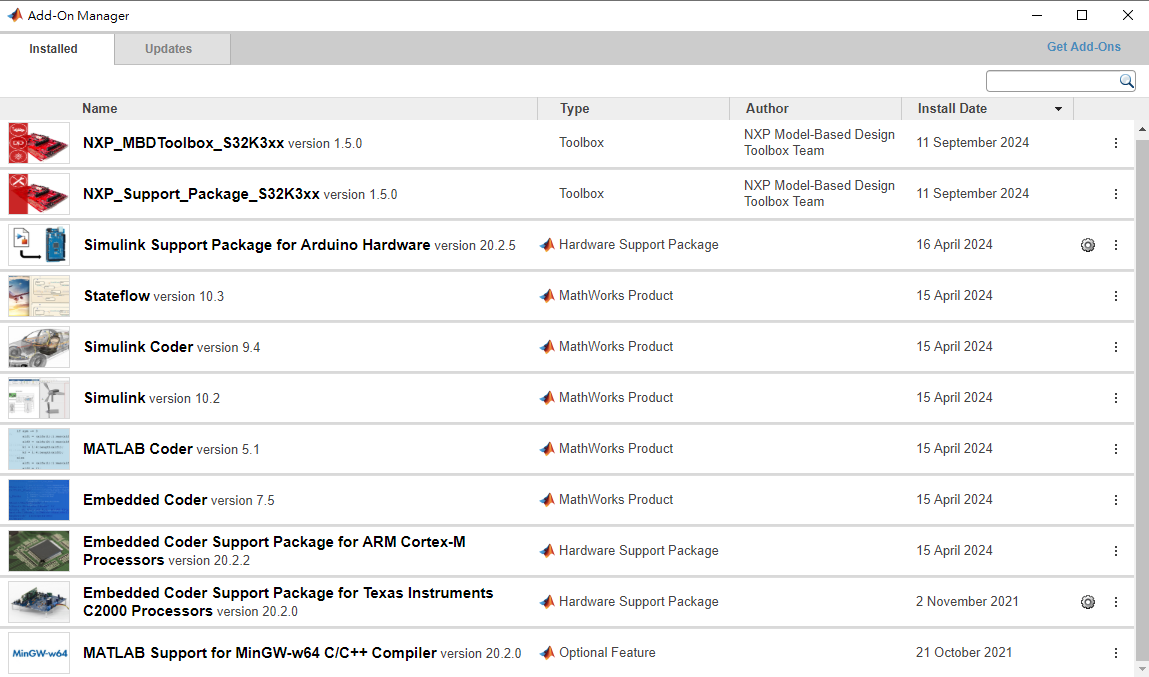Open three-dot menu for Simulink row

pos(1116,398)
